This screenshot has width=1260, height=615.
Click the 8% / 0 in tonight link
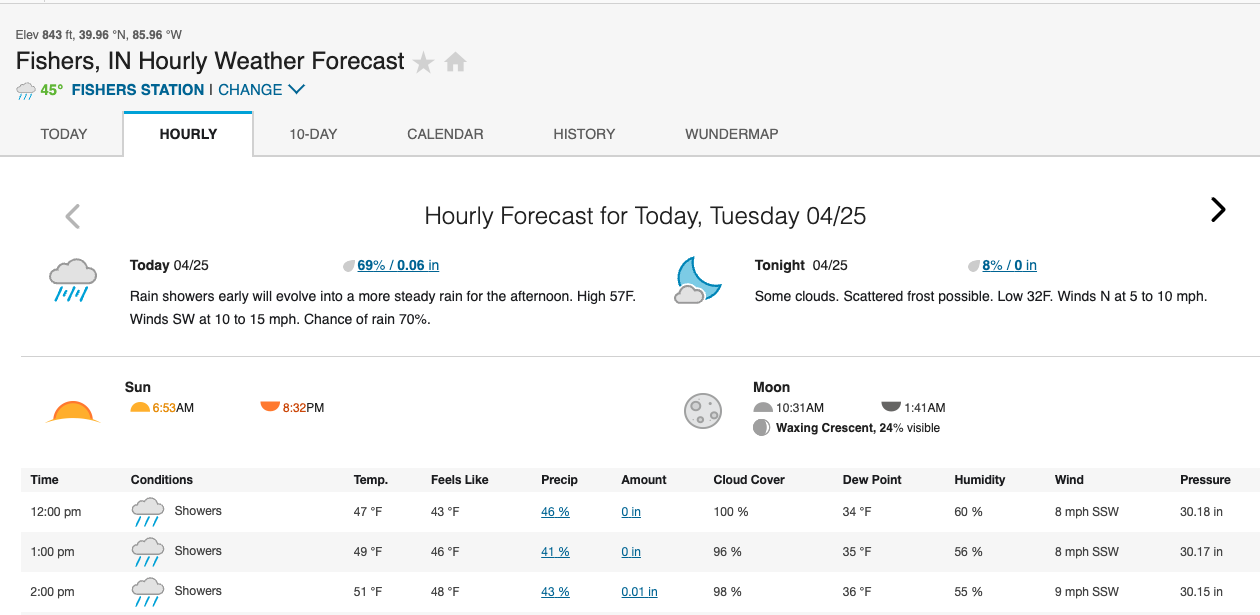(x=1009, y=266)
